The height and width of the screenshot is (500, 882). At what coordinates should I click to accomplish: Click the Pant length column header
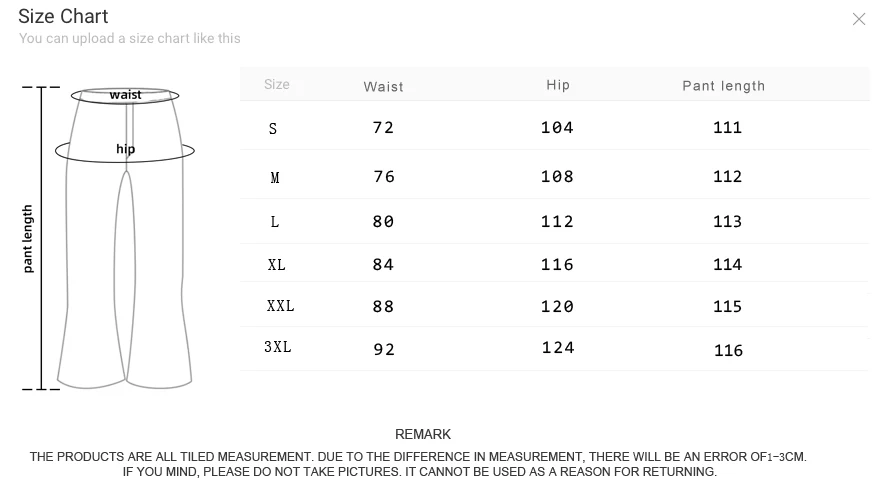point(723,86)
